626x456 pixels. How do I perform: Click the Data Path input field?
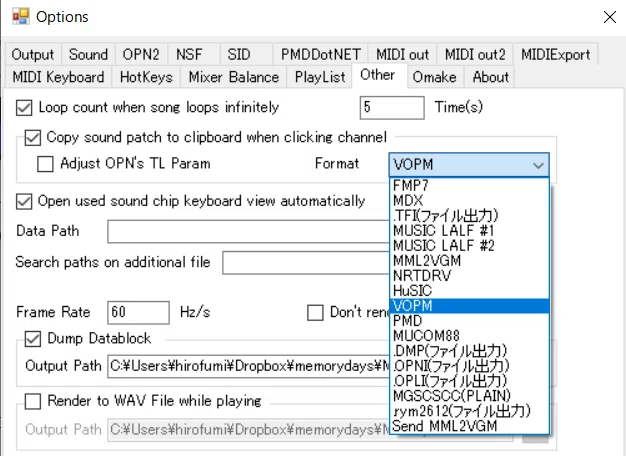(248, 231)
